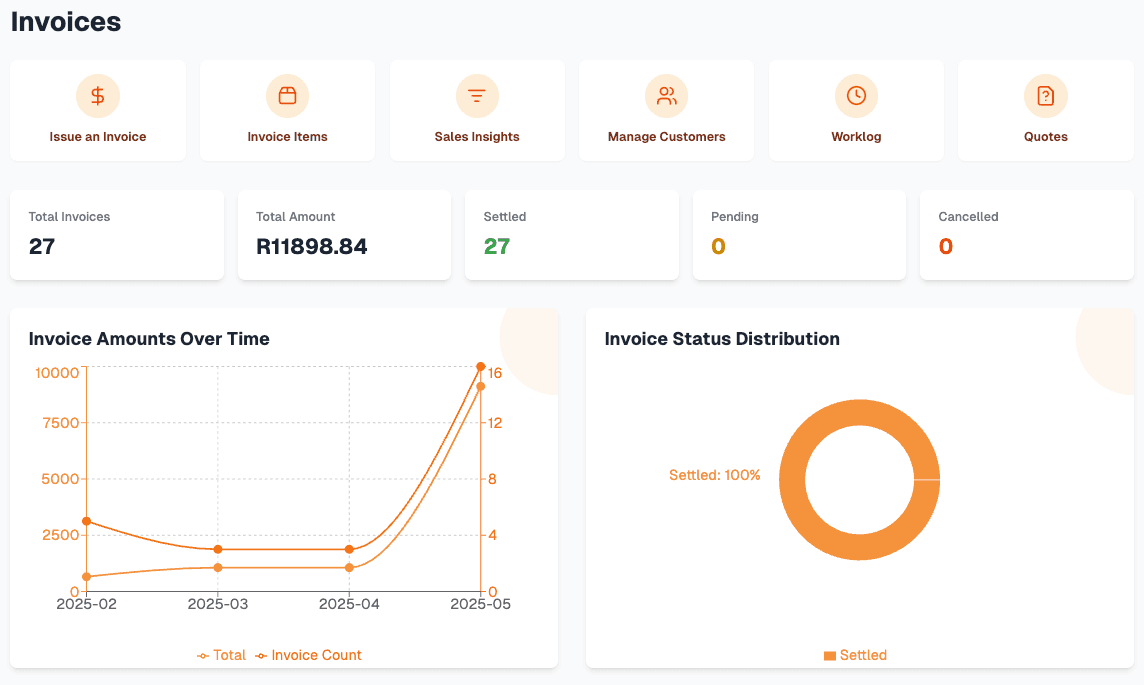Screen dimensions: 1144x685
Task: Click the Issue an Invoice dollar icon
Action: click(97, 95)
